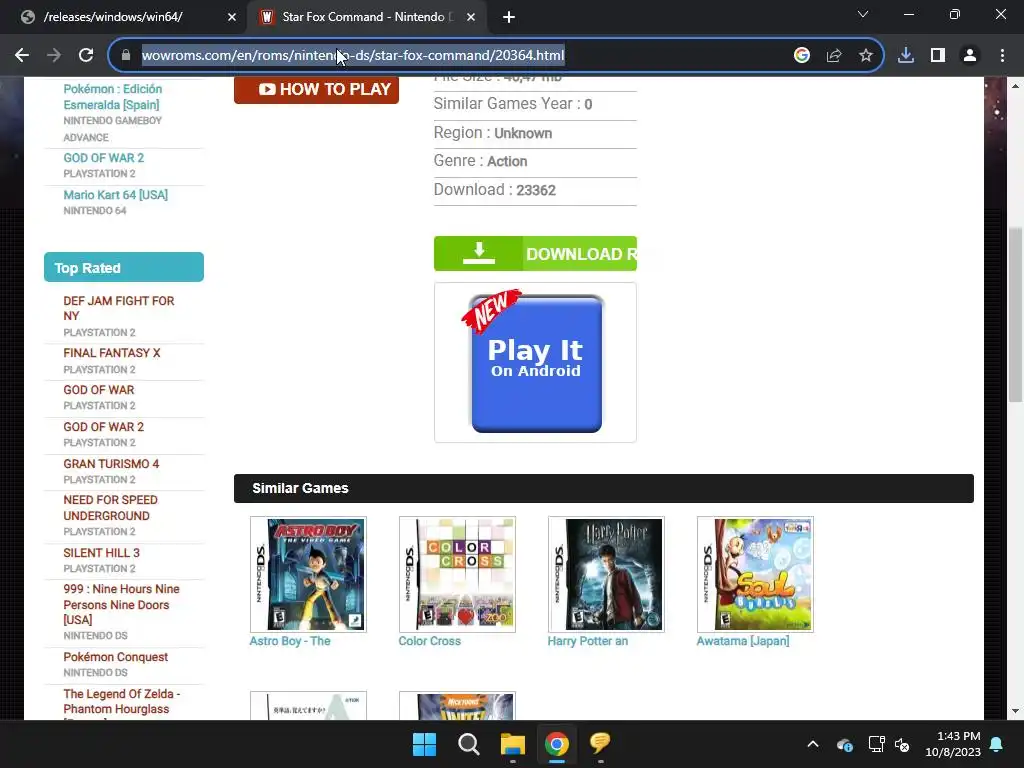Show hidden system tray icons

click(813, 744)
